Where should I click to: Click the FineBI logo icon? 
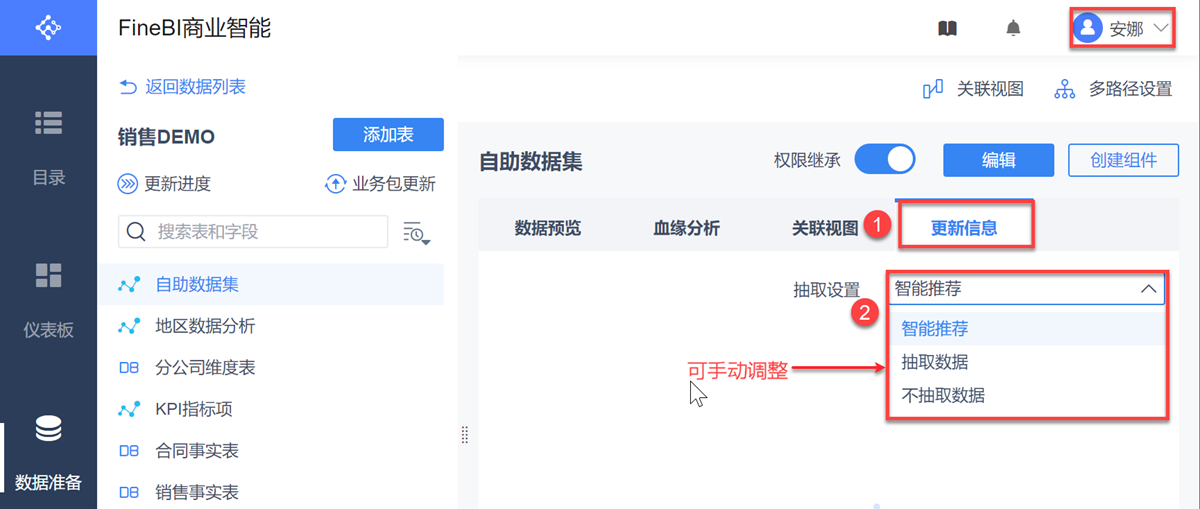(48, 28)
